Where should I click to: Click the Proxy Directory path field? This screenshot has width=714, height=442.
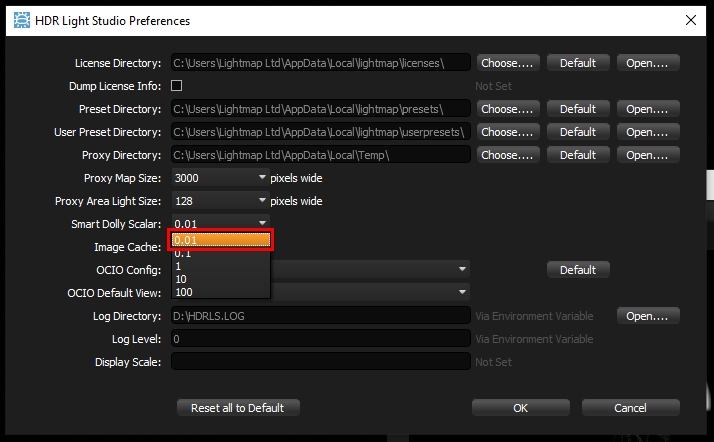[321, 155]
